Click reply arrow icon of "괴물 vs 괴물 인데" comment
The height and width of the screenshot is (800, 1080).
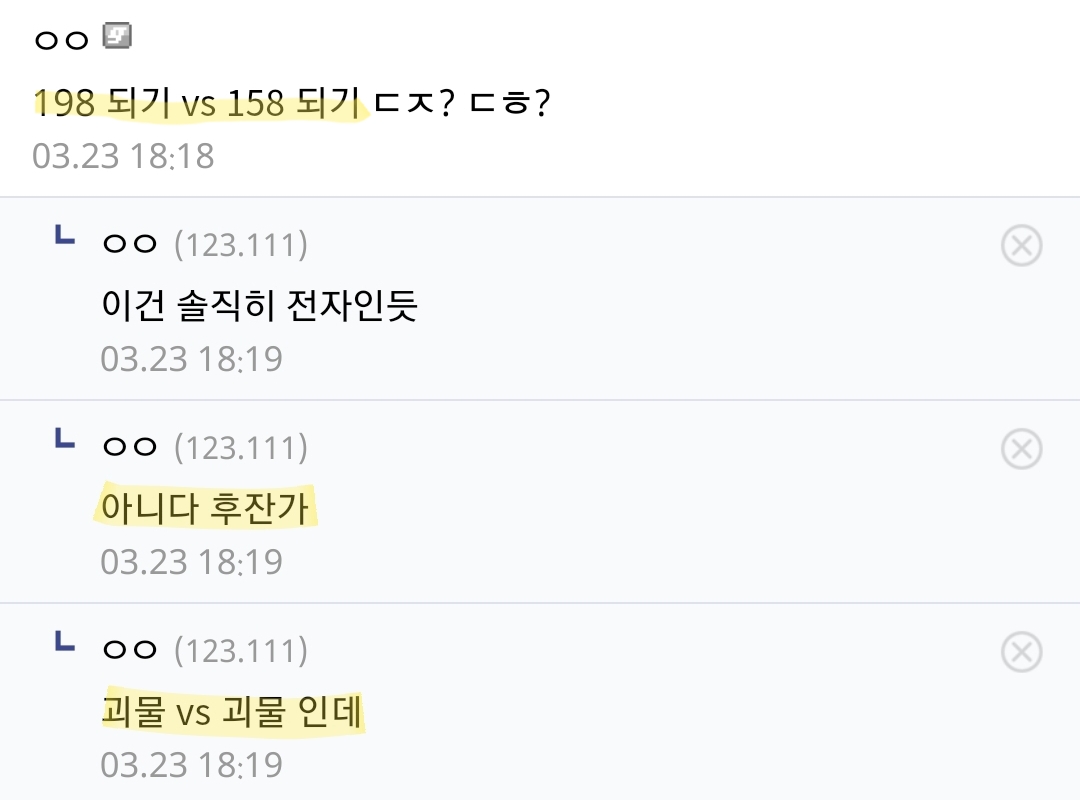(x=64, y=643)
